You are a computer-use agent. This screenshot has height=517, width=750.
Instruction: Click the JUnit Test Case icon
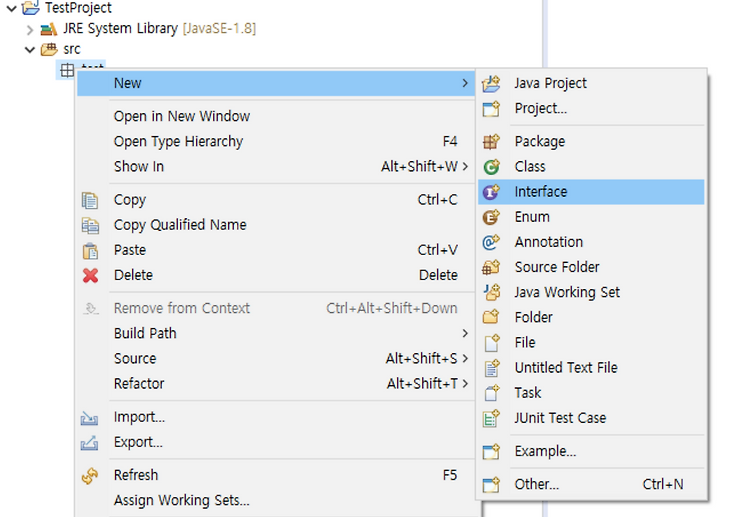click(x=491, y=418)
